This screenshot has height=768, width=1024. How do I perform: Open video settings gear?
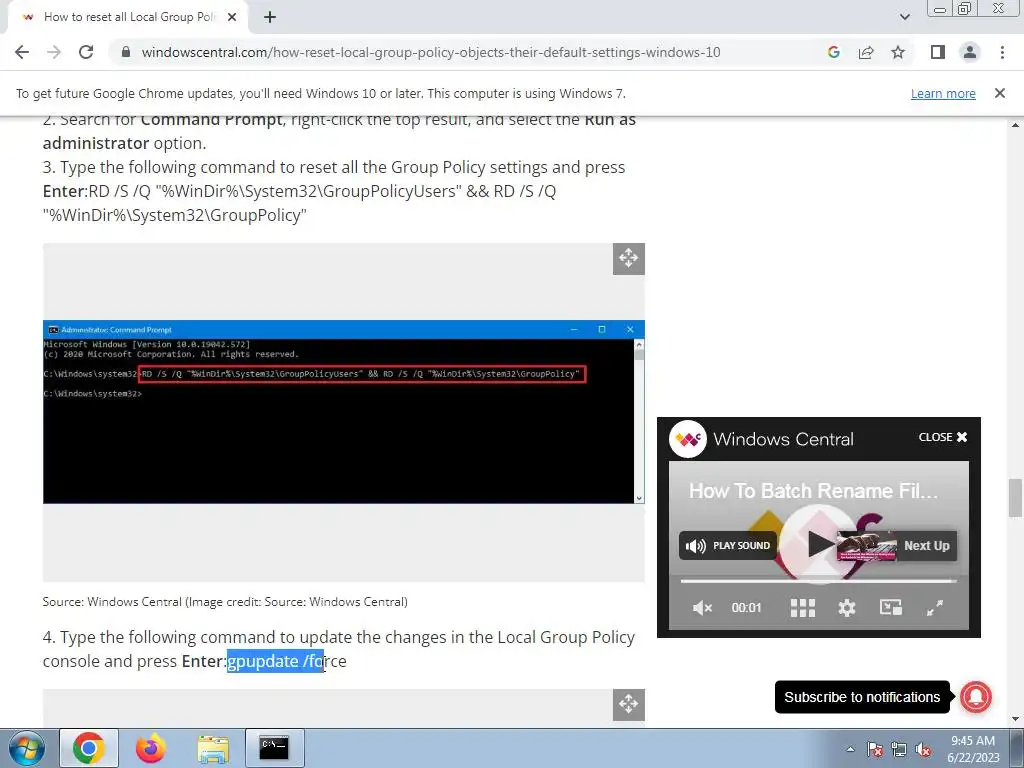pyautogui.click(x=846, y=608)
